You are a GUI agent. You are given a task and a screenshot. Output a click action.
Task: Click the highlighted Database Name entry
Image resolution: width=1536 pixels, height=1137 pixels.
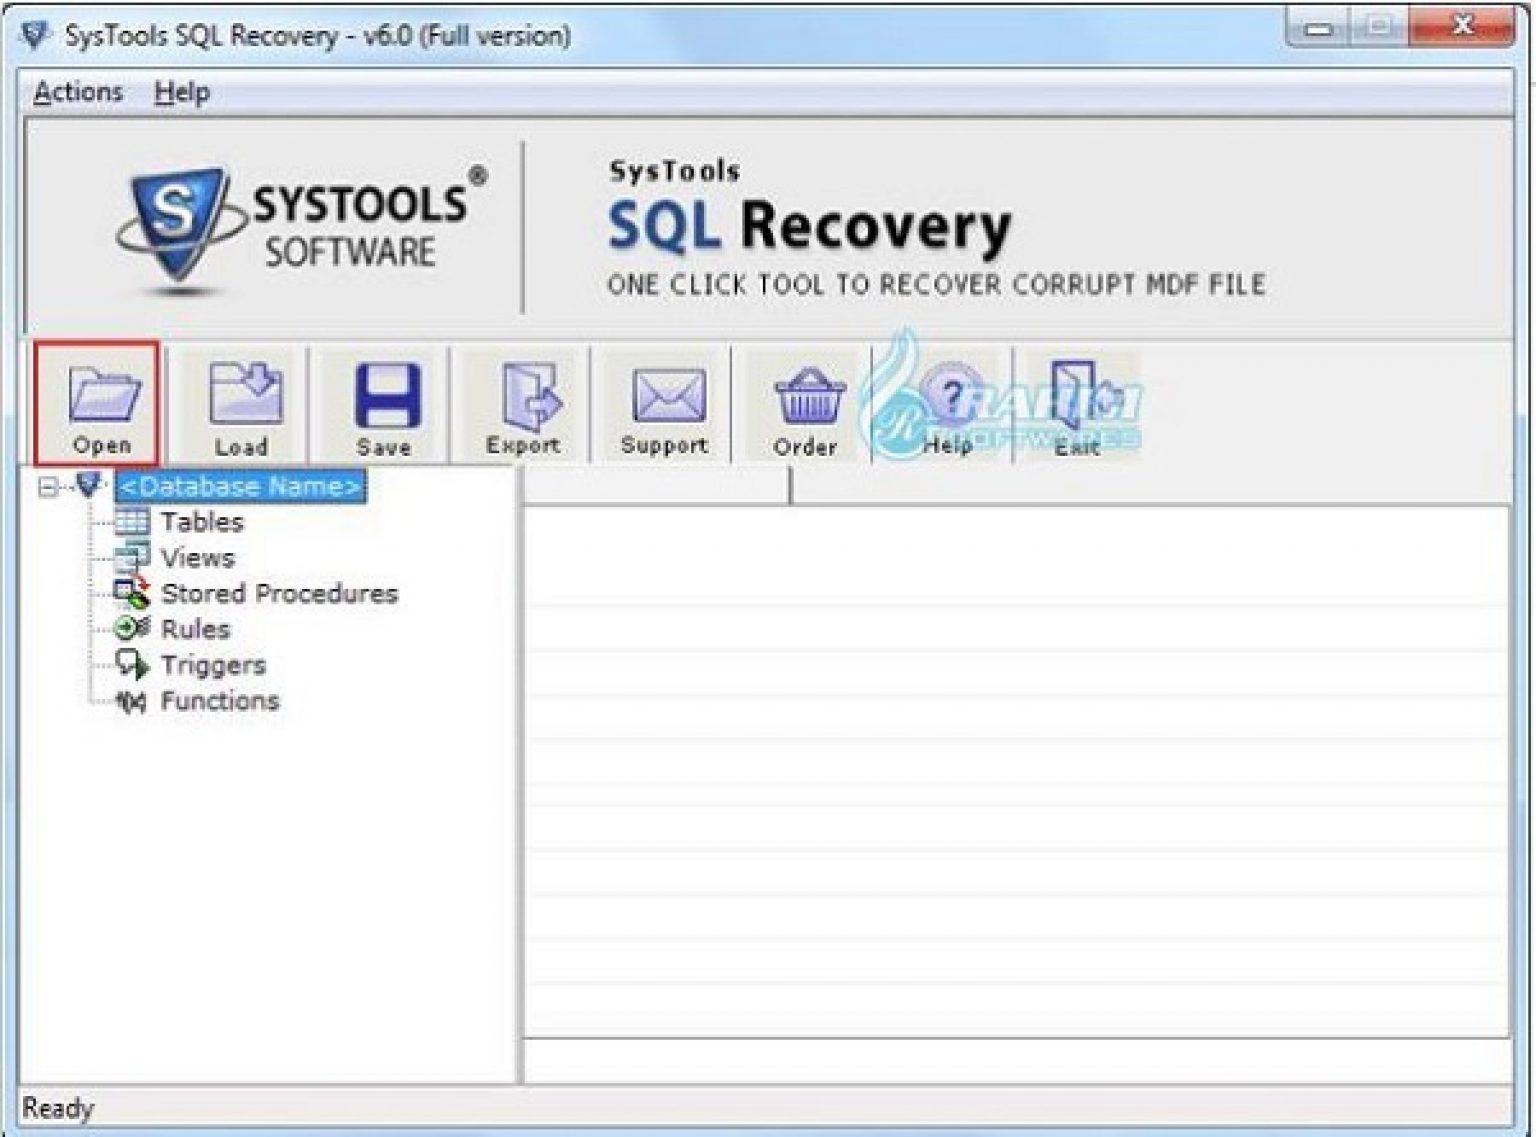pyautogui.click(x=240, y=487)
